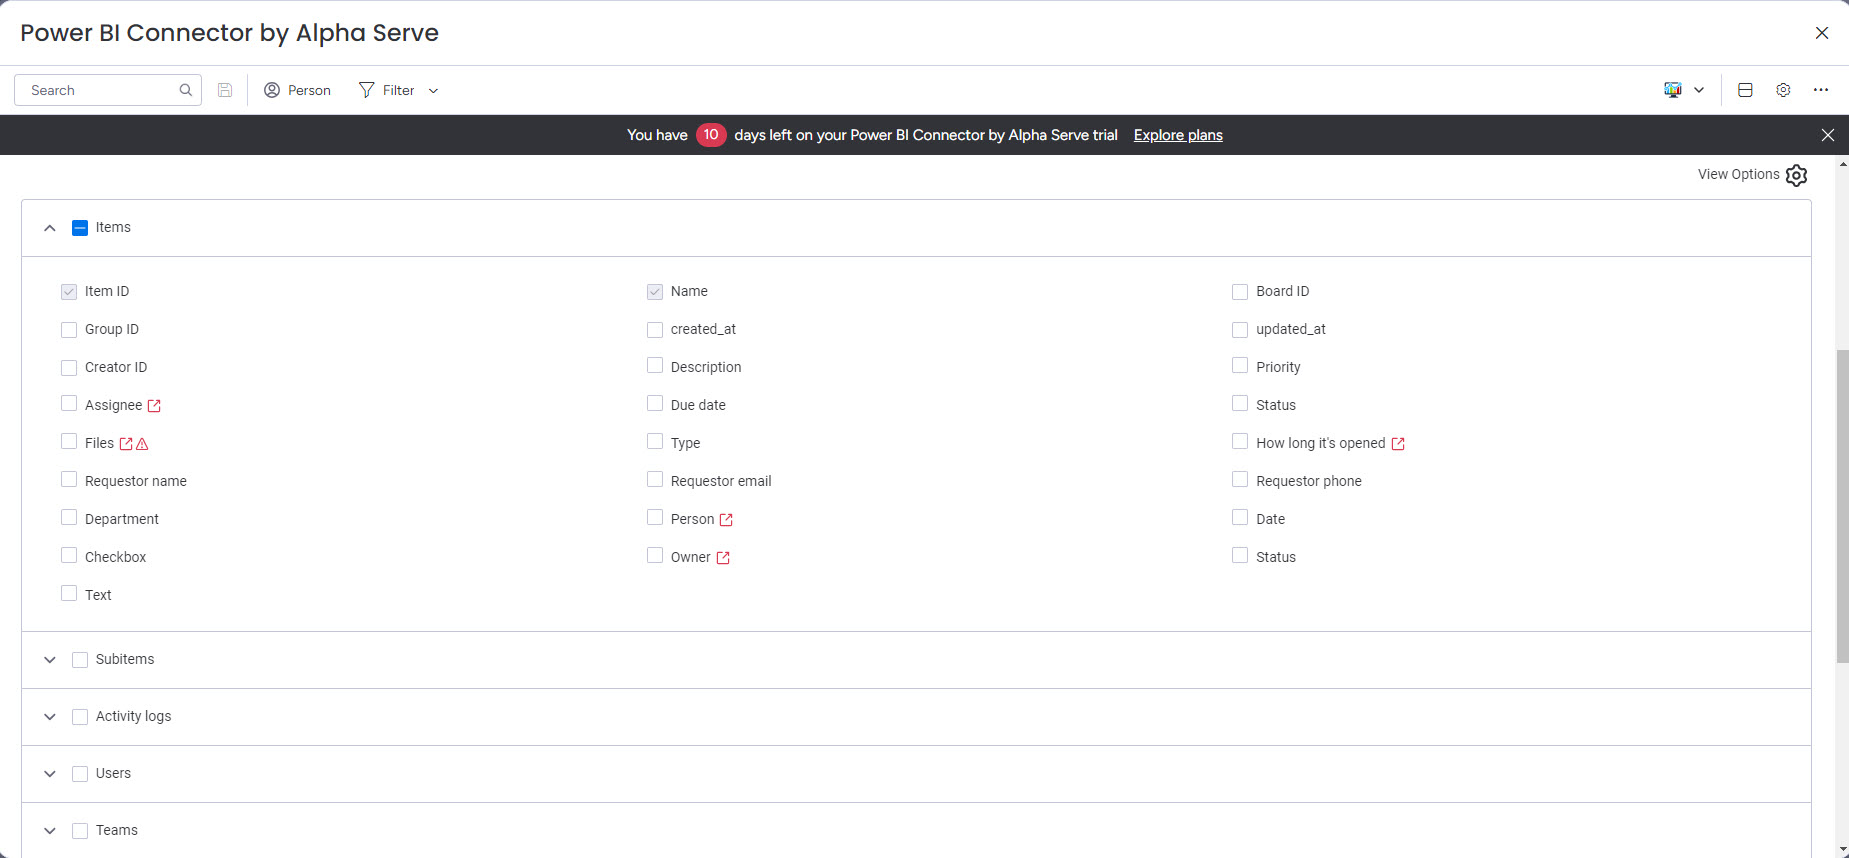
Task: Check the Type checkbox
Action: pyautogui.click(x=655, y=442)
